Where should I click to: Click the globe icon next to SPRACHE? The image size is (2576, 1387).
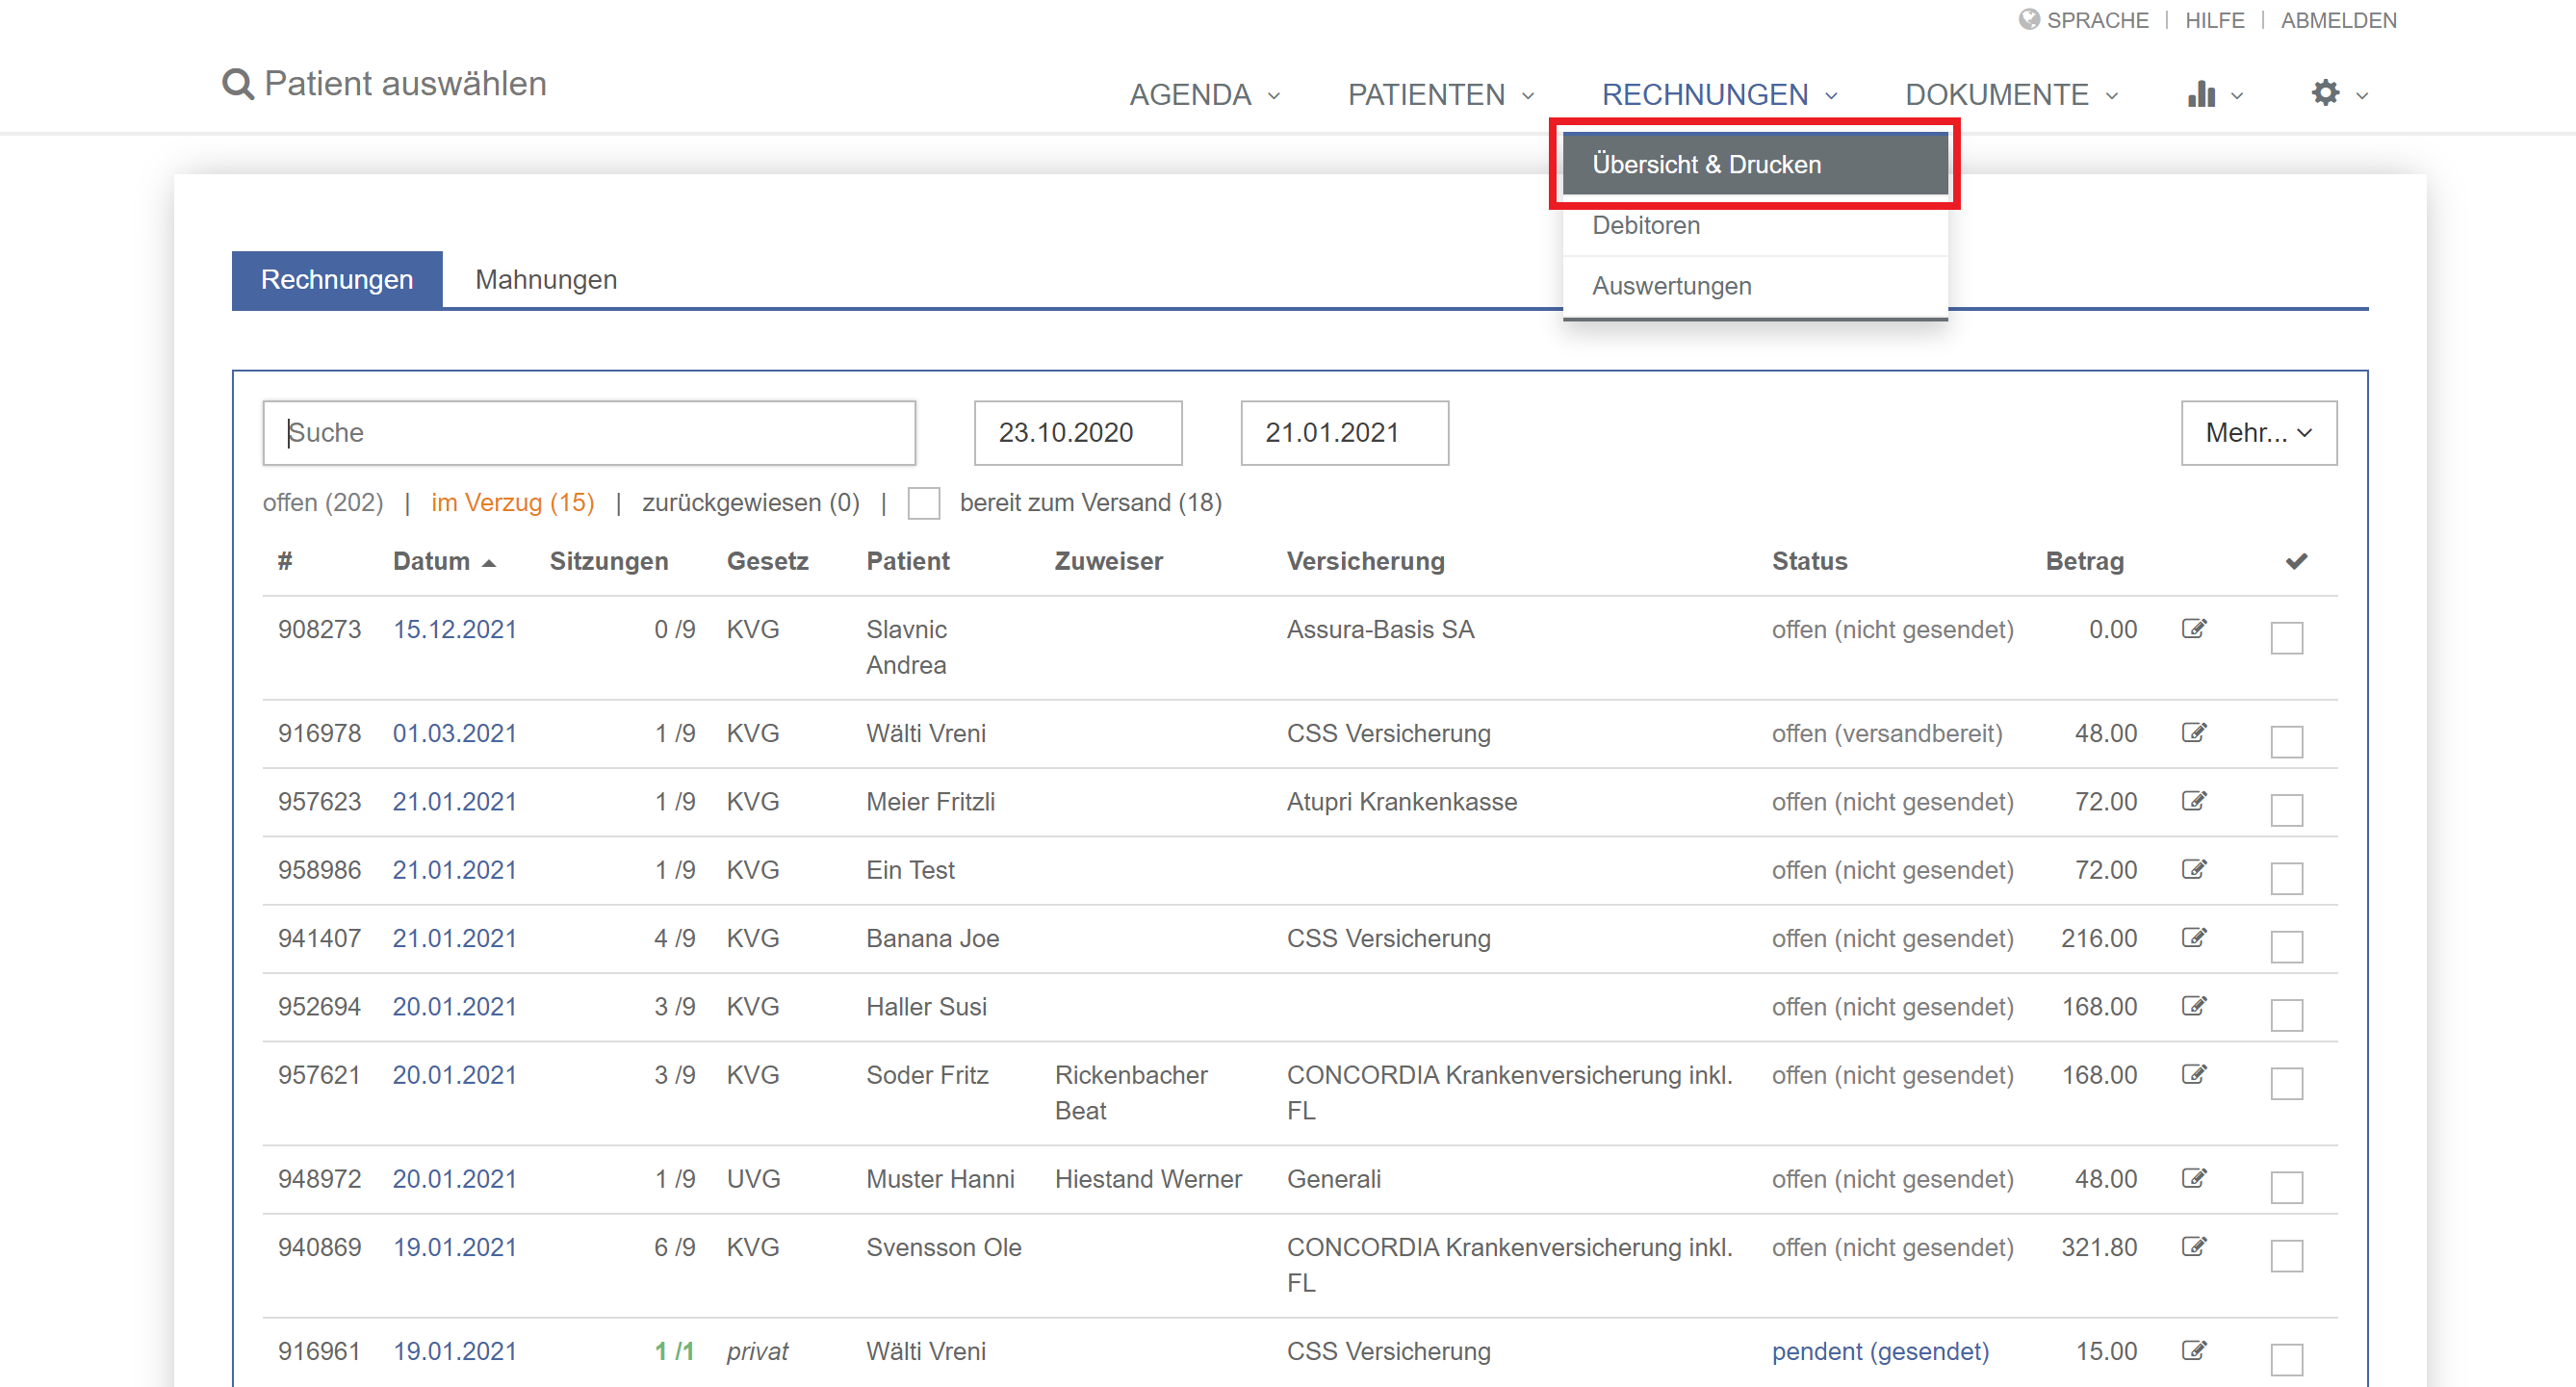[x=2028, y=20]
